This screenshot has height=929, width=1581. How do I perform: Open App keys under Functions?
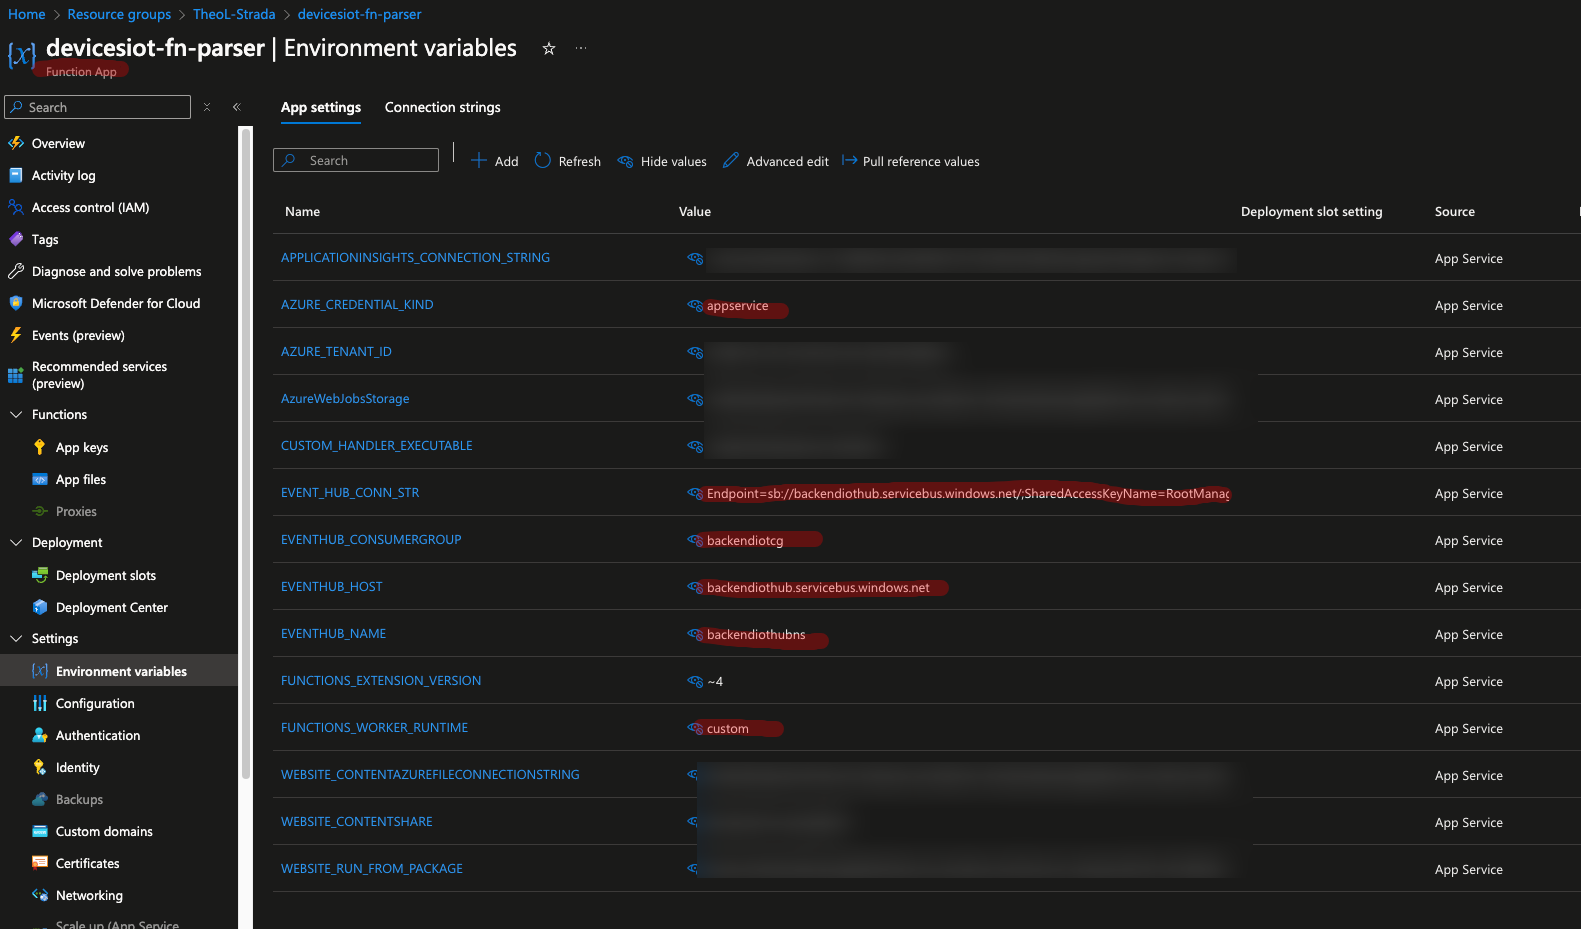tap(82, 447)
